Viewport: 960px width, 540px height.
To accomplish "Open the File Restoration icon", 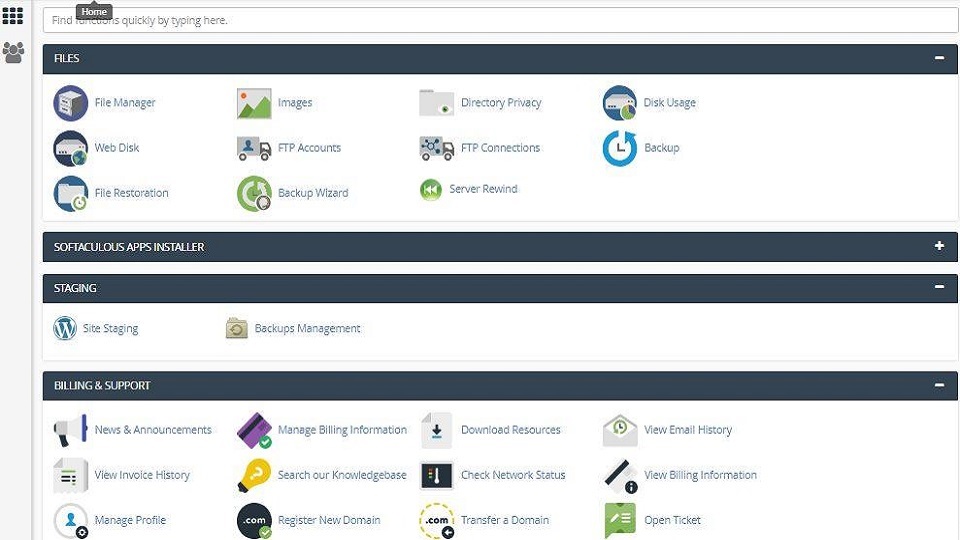I will [70, 193].
